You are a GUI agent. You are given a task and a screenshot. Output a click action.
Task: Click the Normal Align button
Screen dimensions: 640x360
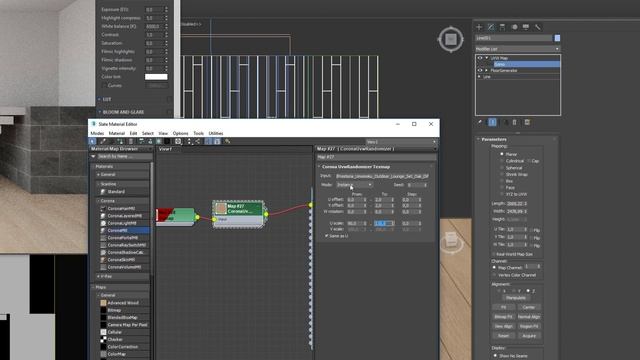tap(529, 317)
